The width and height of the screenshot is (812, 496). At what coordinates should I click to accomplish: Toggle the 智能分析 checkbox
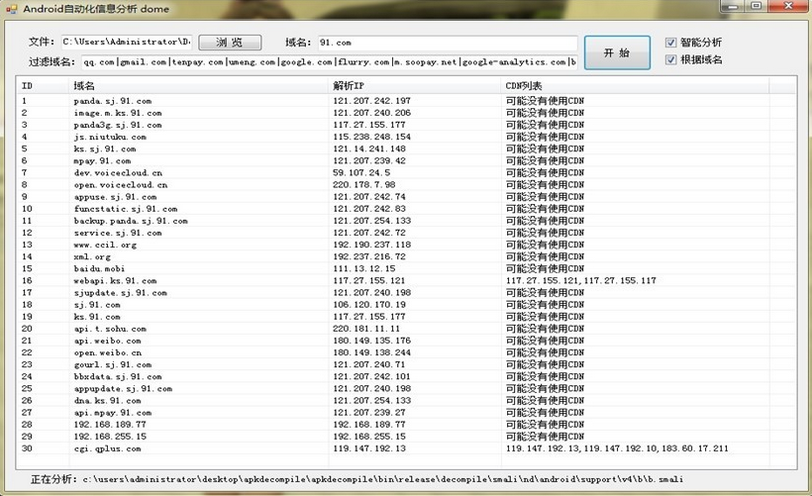[x=672, y=43]
